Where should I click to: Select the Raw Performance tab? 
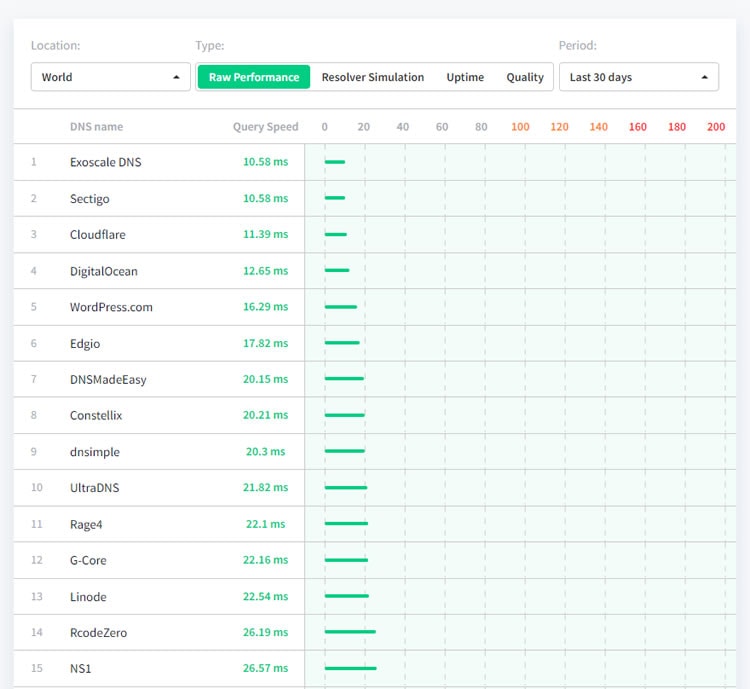[x=254, y=77]
